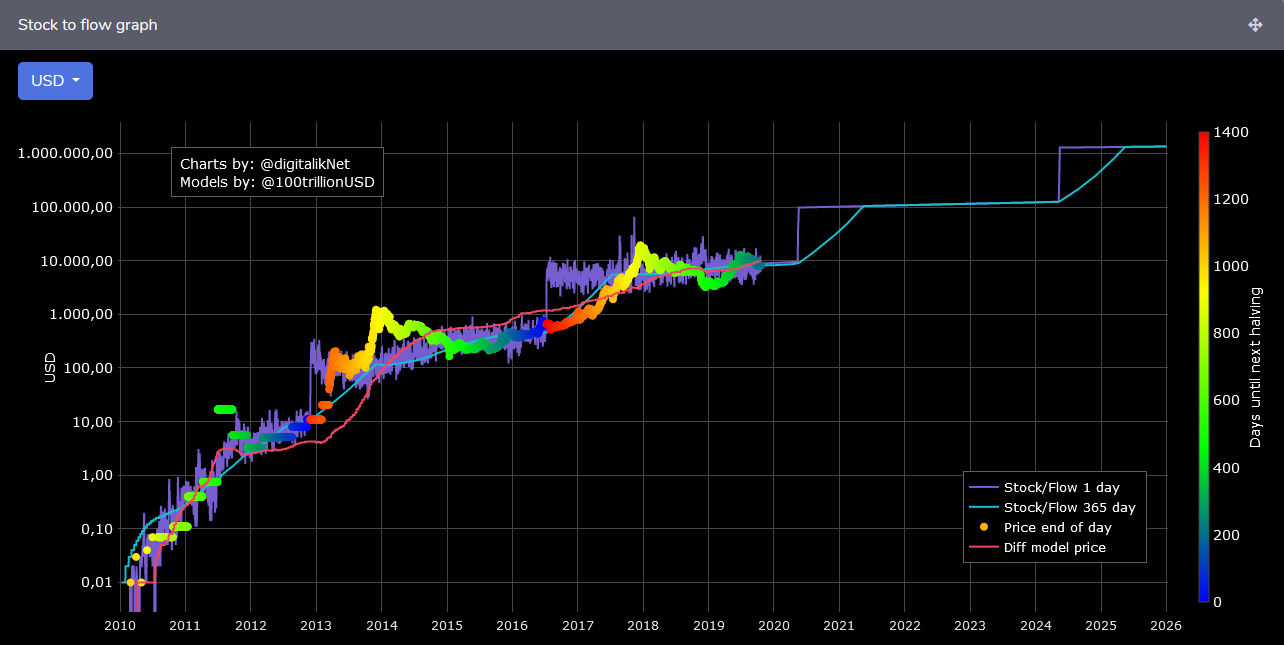Select the Stock to flow graph title
The height and width of the screenshot is (645, 1284).
pos(88,25)
